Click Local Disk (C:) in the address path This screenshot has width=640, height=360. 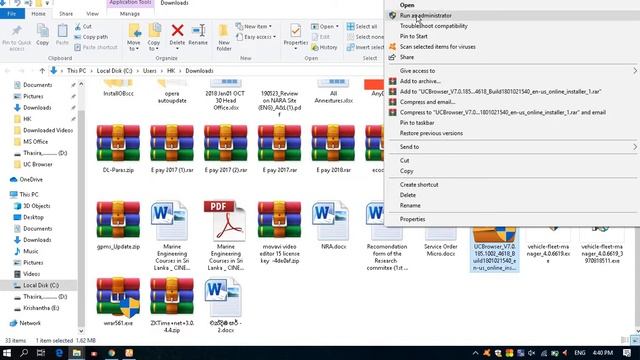pyautogui.click(x=114, y=71)
